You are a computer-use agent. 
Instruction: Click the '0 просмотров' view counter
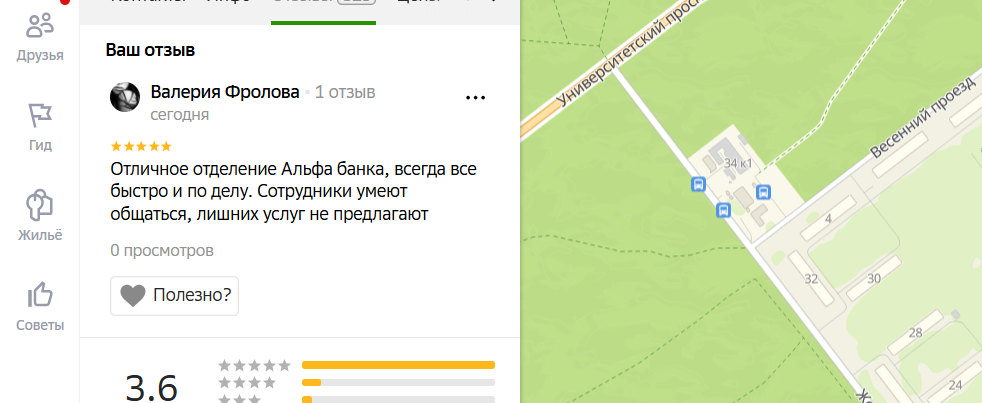point(162,251)
